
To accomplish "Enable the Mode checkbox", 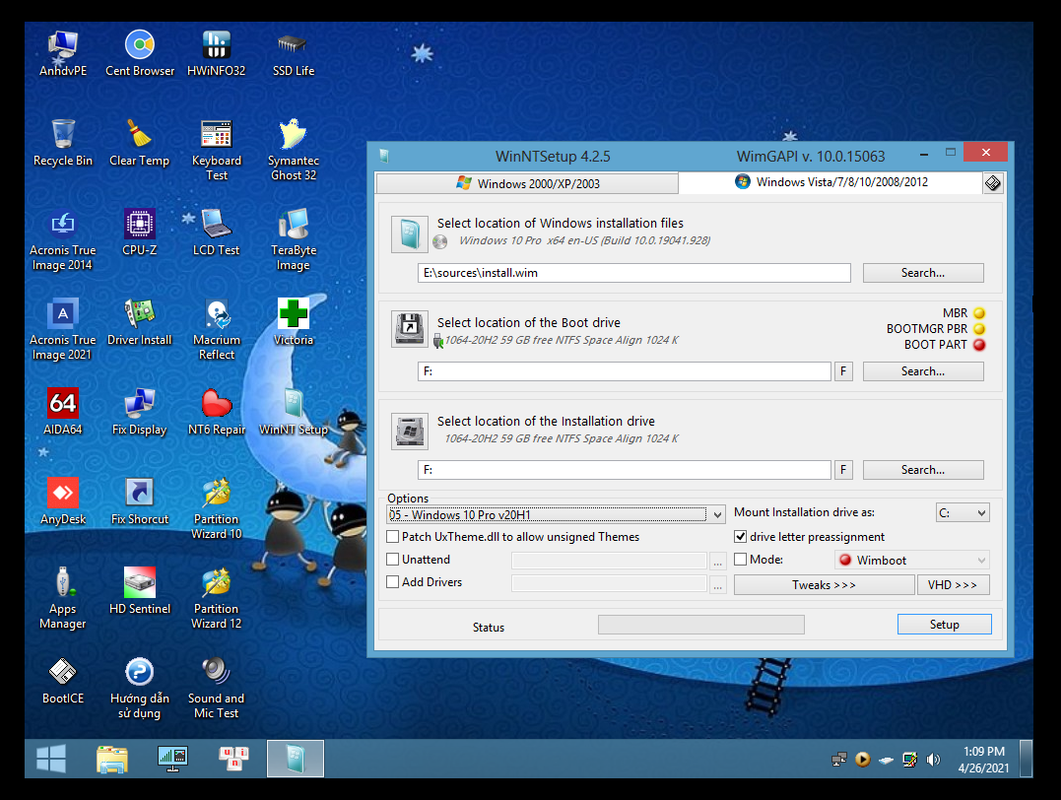I will pos(740,560).
